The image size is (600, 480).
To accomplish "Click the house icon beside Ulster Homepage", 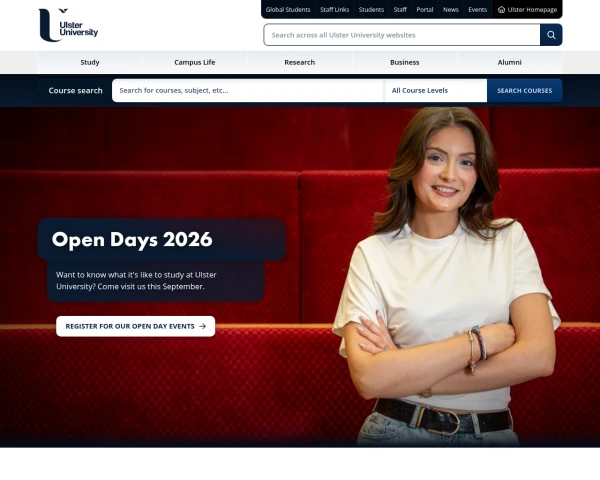I will [501, 10].
